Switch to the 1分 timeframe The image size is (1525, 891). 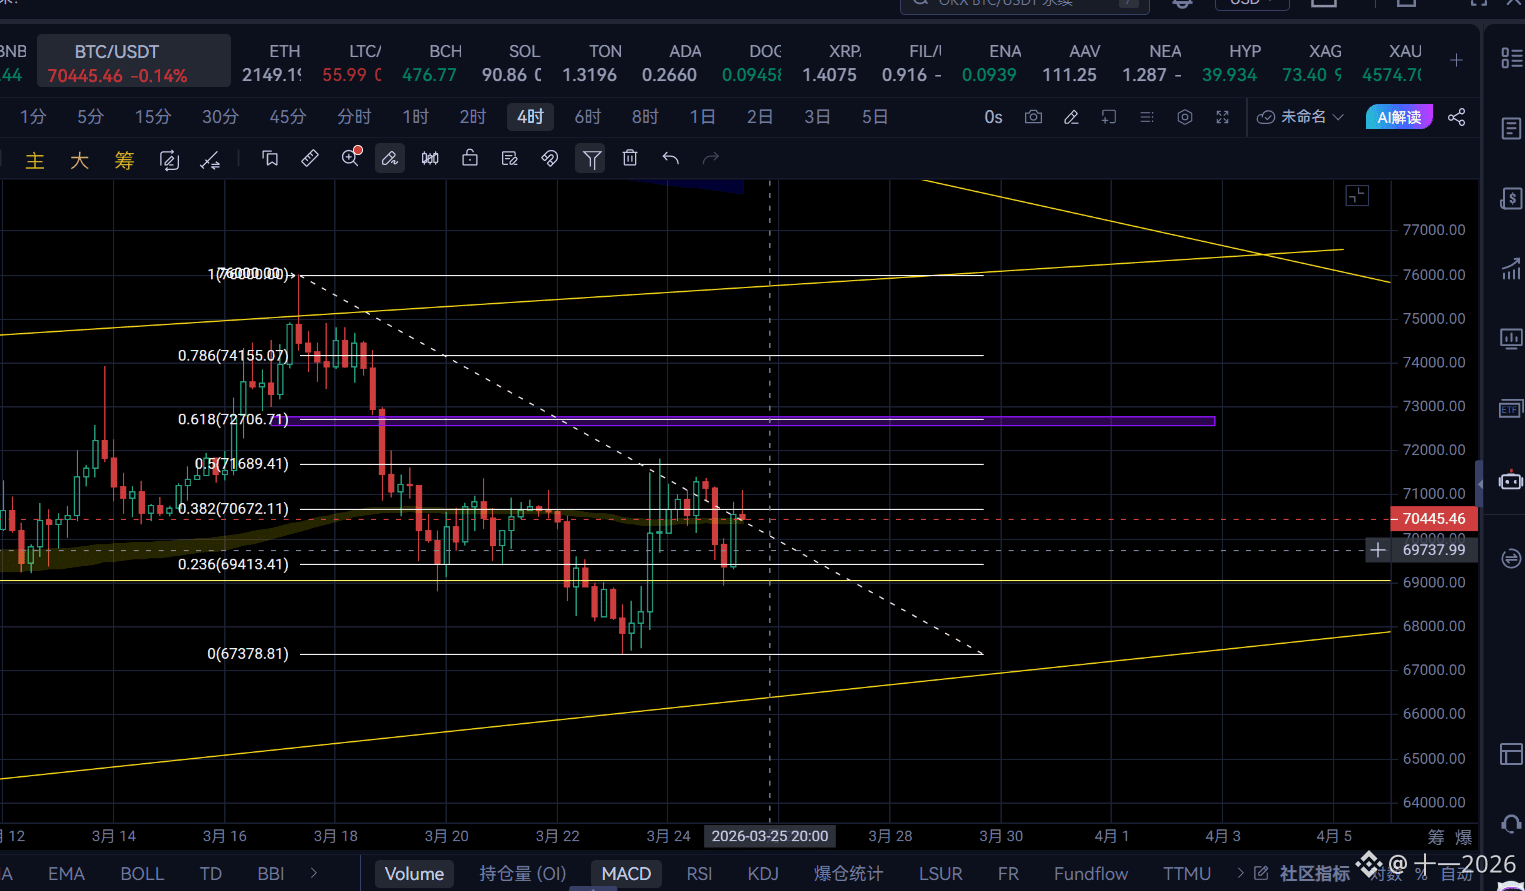tap(33, 117)
